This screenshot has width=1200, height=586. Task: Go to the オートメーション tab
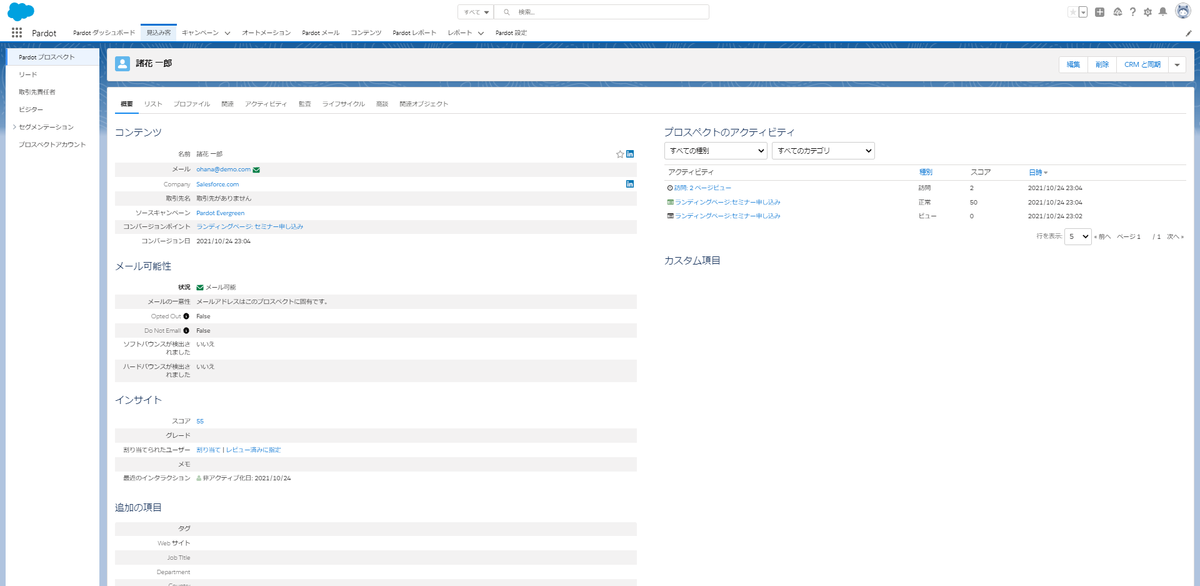[266, 33]
